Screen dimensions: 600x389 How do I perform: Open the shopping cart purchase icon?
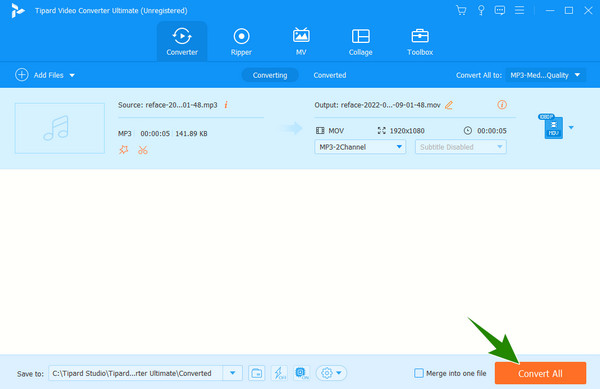tap(461, 10)
